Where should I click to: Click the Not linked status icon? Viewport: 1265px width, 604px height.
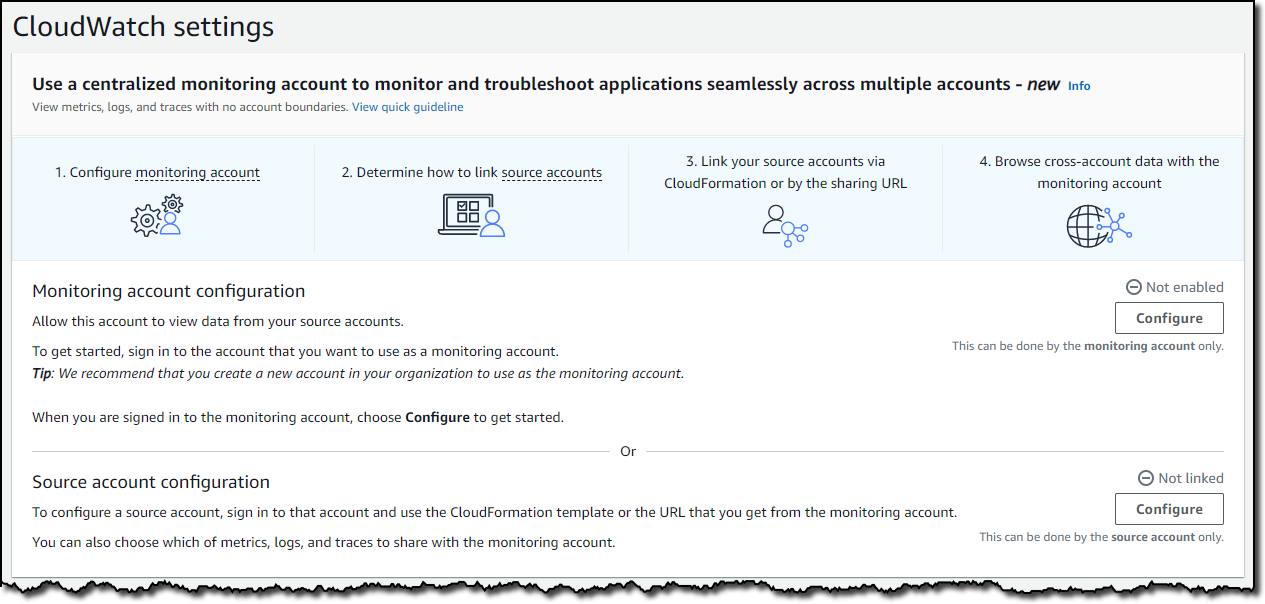[x=1146, y=478]
